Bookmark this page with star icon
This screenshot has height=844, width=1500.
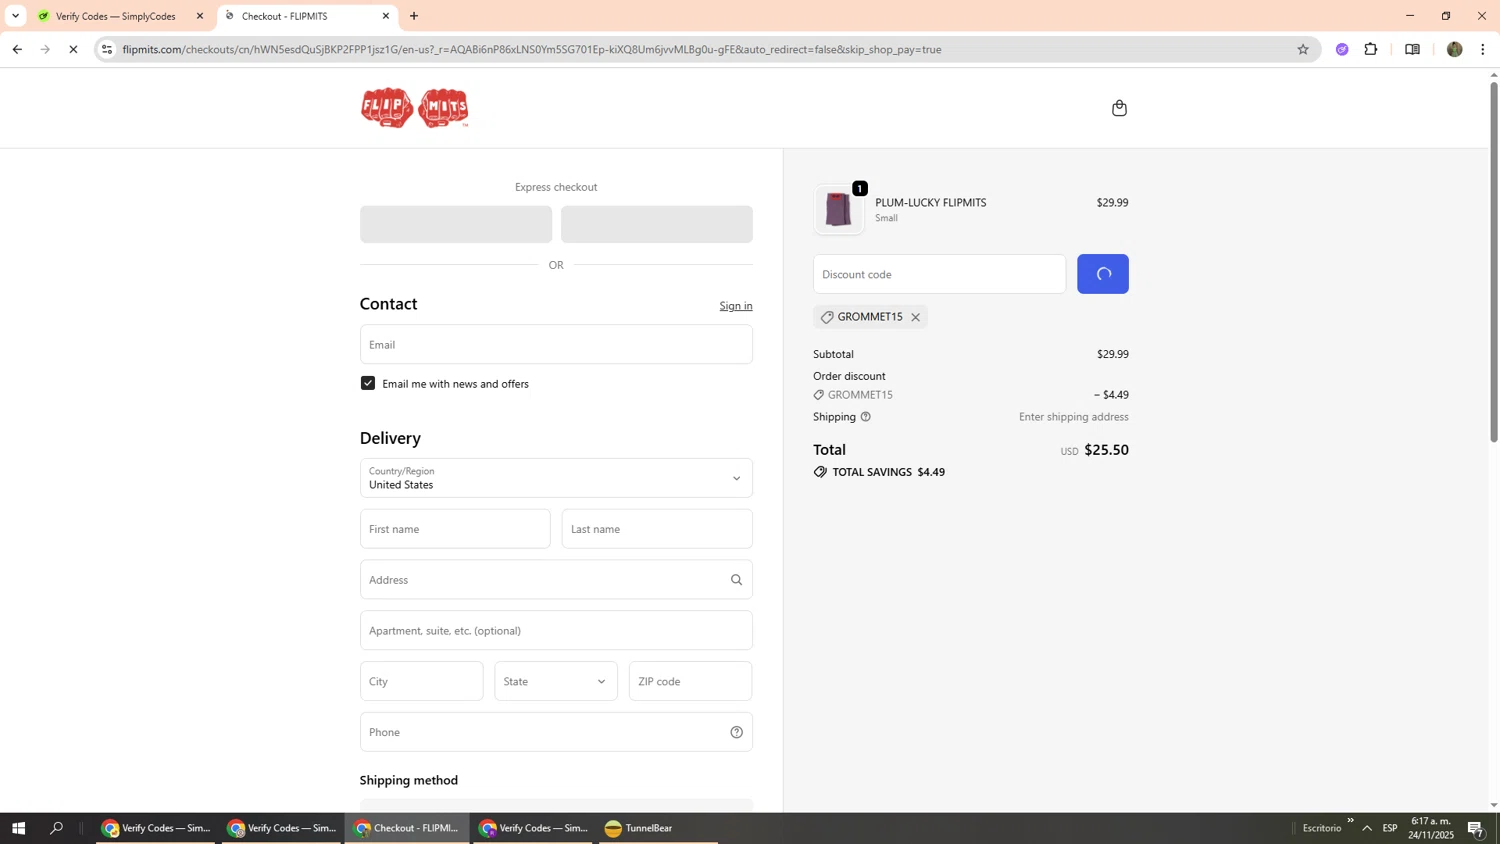[1303, 49]
